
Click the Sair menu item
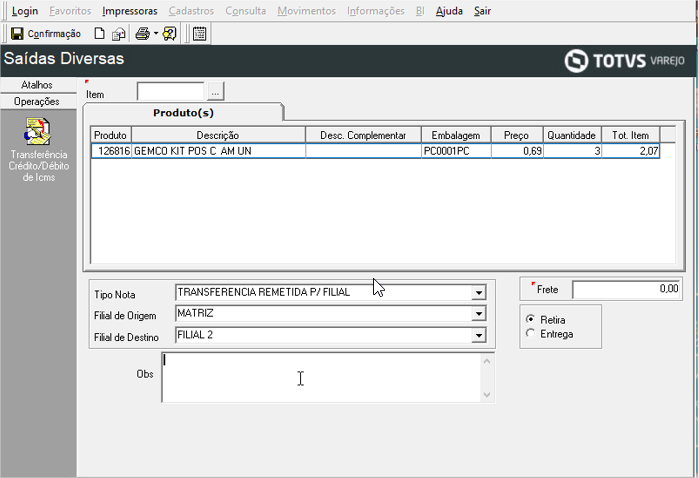pos(482,11)
